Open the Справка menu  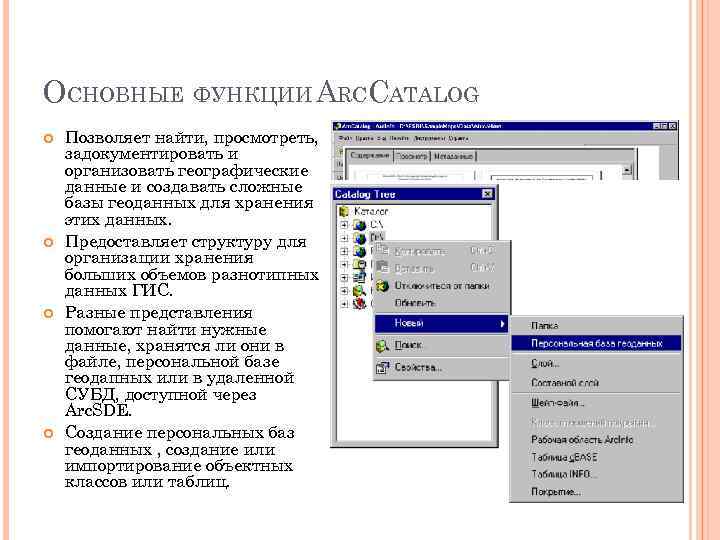[458, 138]
